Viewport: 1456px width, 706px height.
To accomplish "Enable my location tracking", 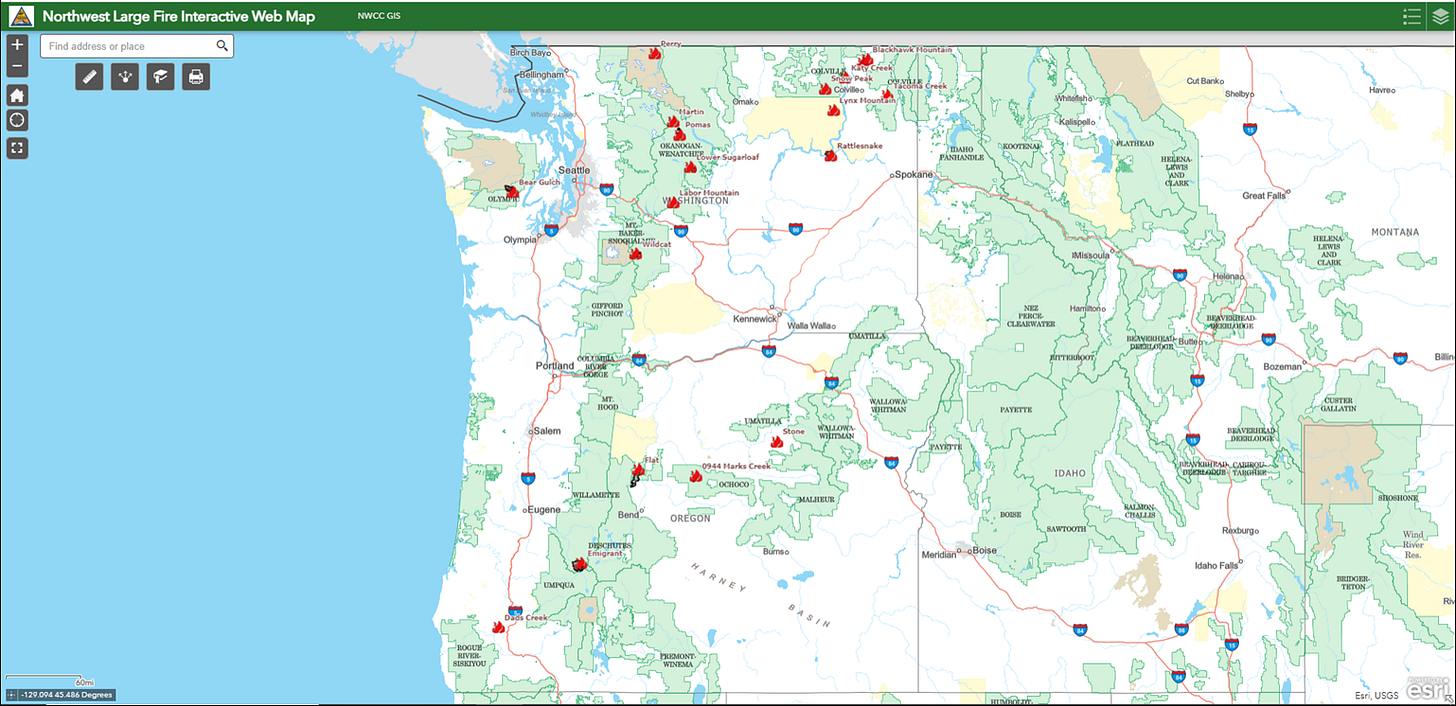I will (x=16, y=120).
